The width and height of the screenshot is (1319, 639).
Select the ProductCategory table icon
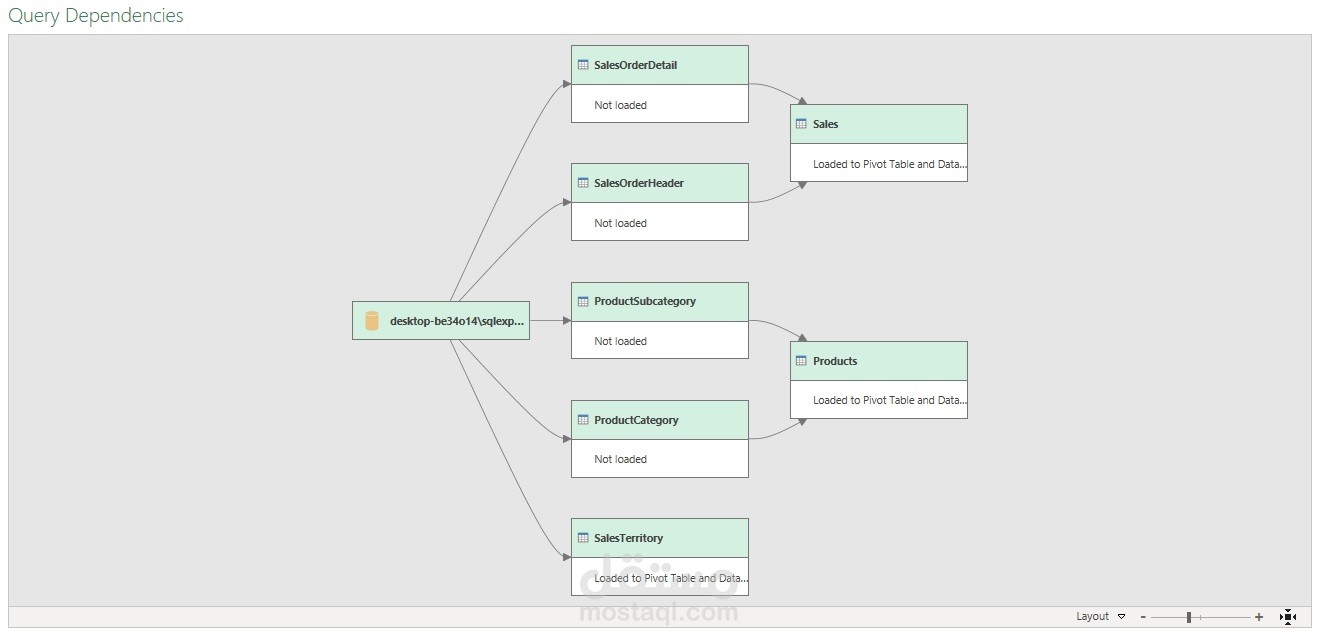pos(584,420)
